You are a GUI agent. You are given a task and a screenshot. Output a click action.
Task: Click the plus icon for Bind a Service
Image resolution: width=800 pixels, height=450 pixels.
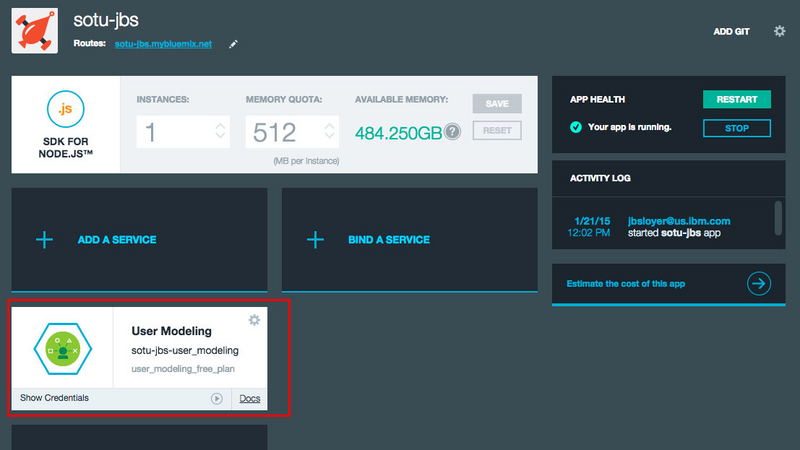315,240
